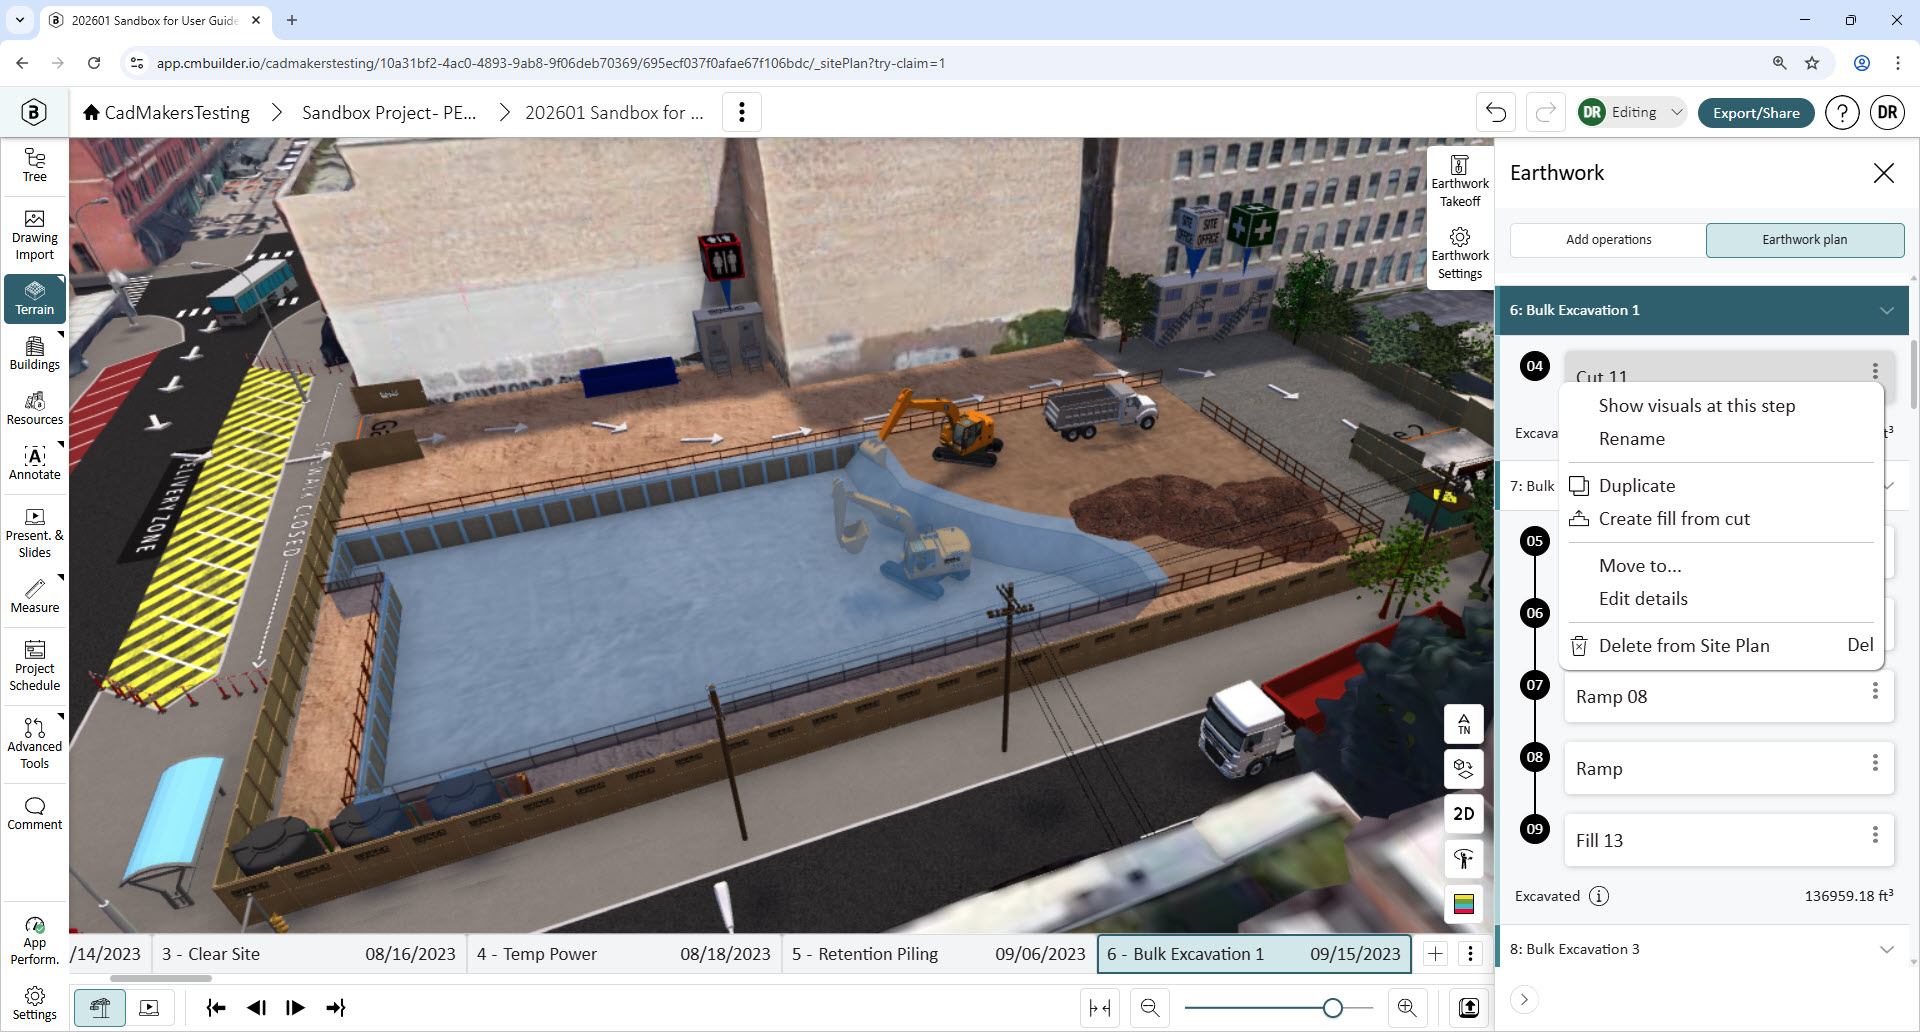
Task: Open the Editing mode dropdown
Action: point(1632,112)
